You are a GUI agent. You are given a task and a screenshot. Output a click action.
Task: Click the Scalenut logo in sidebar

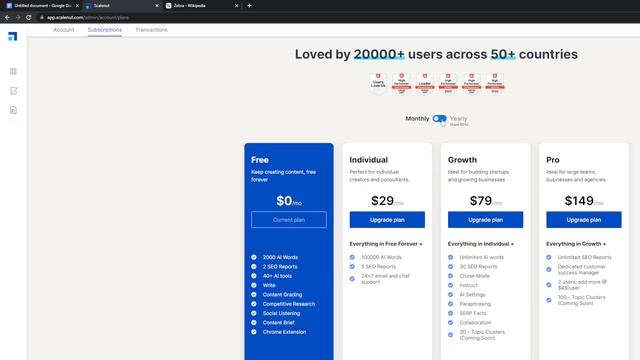pyautogui.click(x=13, y=36)
